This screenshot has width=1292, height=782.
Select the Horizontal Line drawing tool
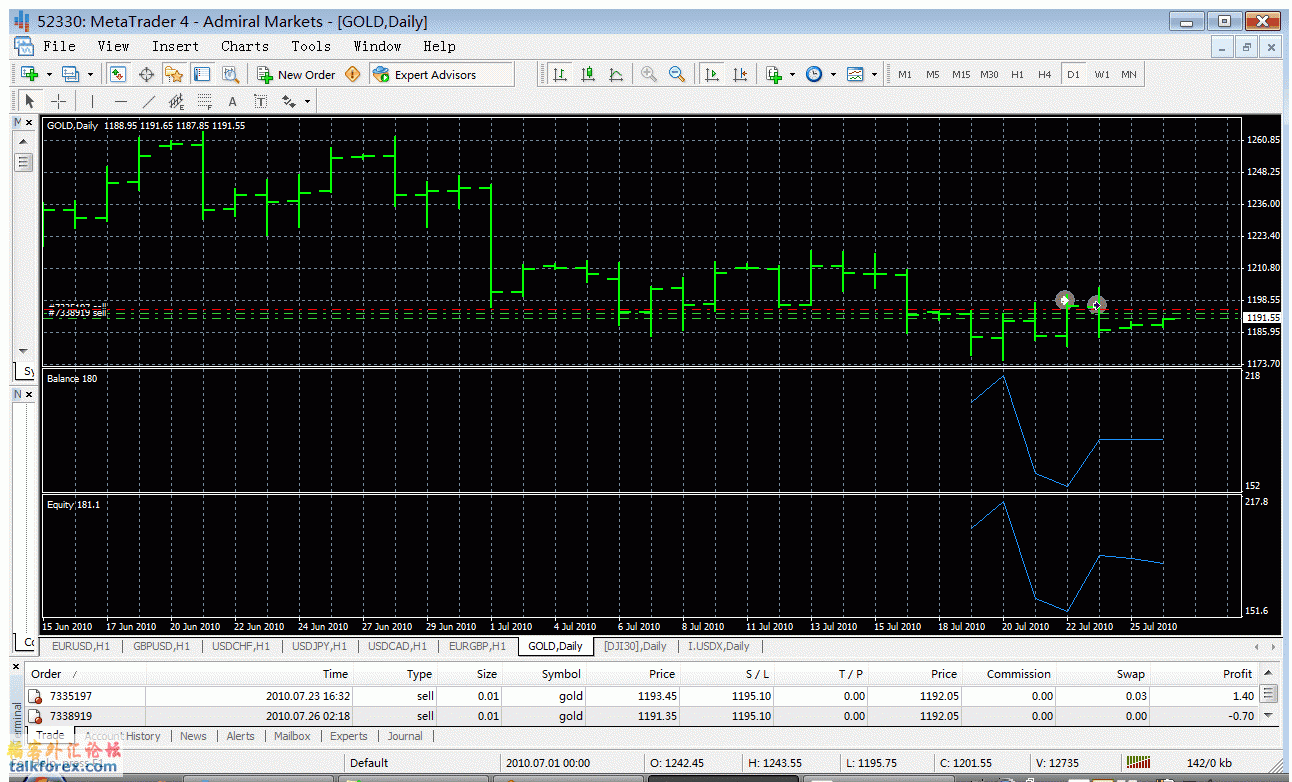point(121,101)
